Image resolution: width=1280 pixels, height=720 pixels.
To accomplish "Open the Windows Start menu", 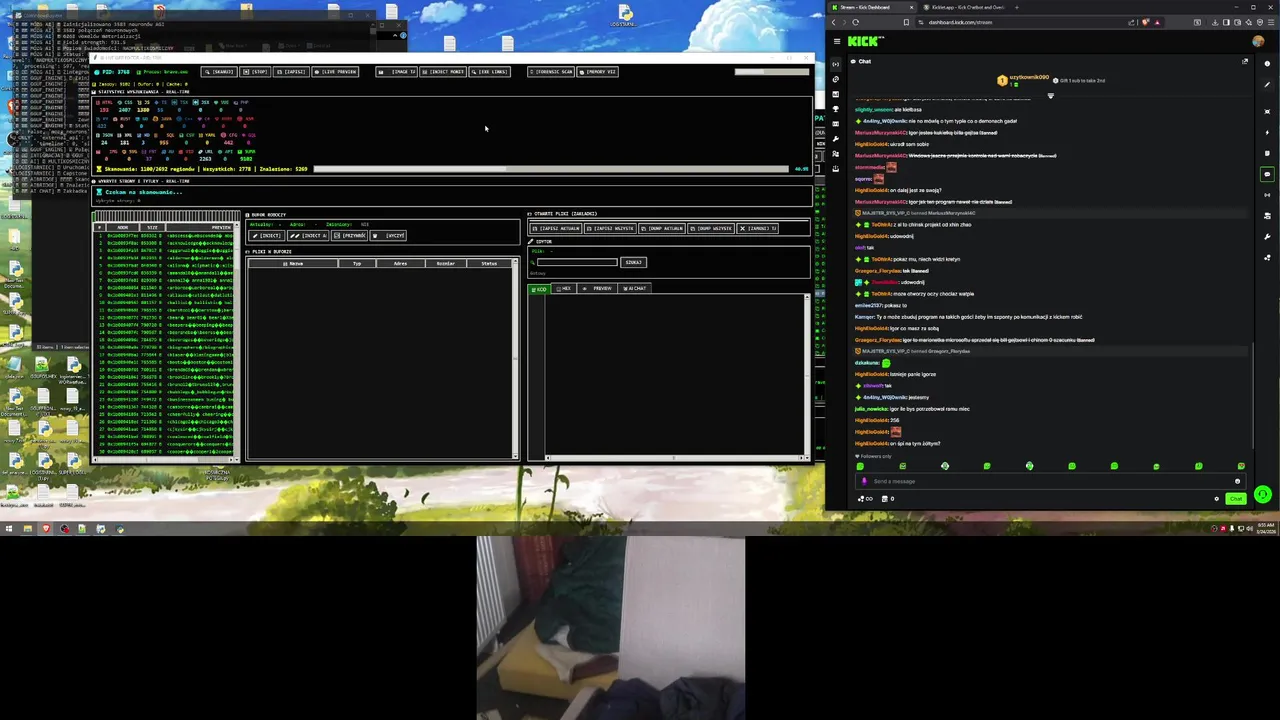I will point(9,529).
